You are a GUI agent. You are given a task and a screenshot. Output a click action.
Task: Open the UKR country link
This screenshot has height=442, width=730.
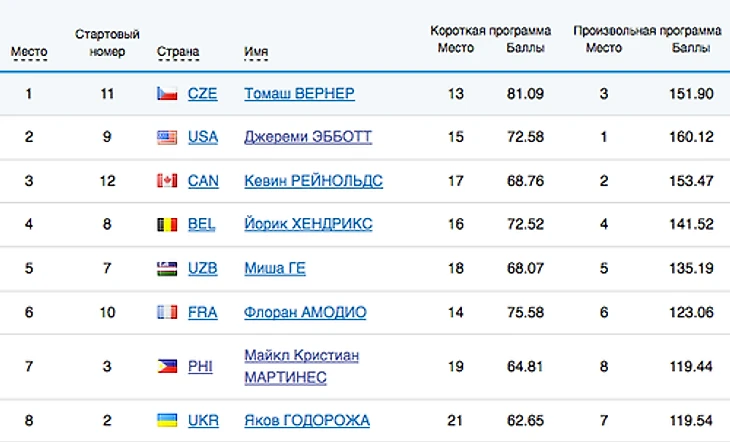(203, 421)
